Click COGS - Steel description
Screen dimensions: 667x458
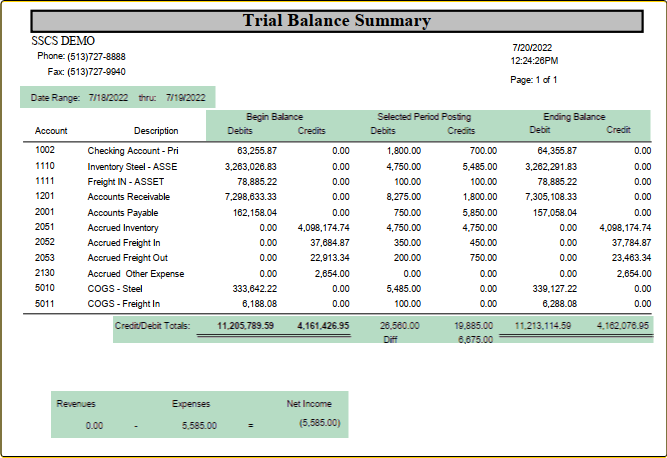click(115, 288)
